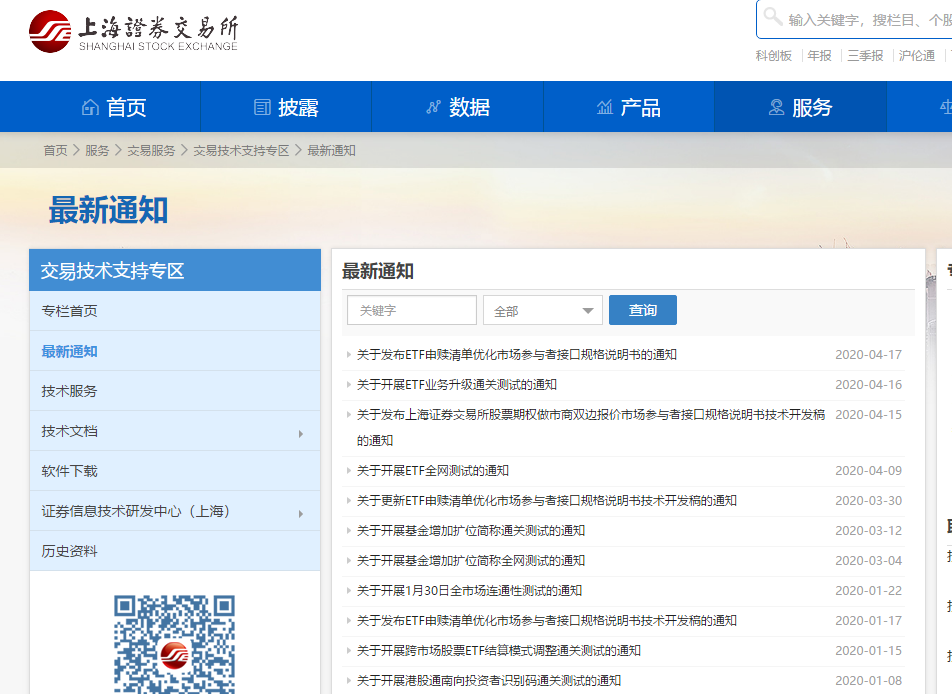Select 技术文档 in the sidebar
The width and height of the screenshot is (952, 694).
175,431
